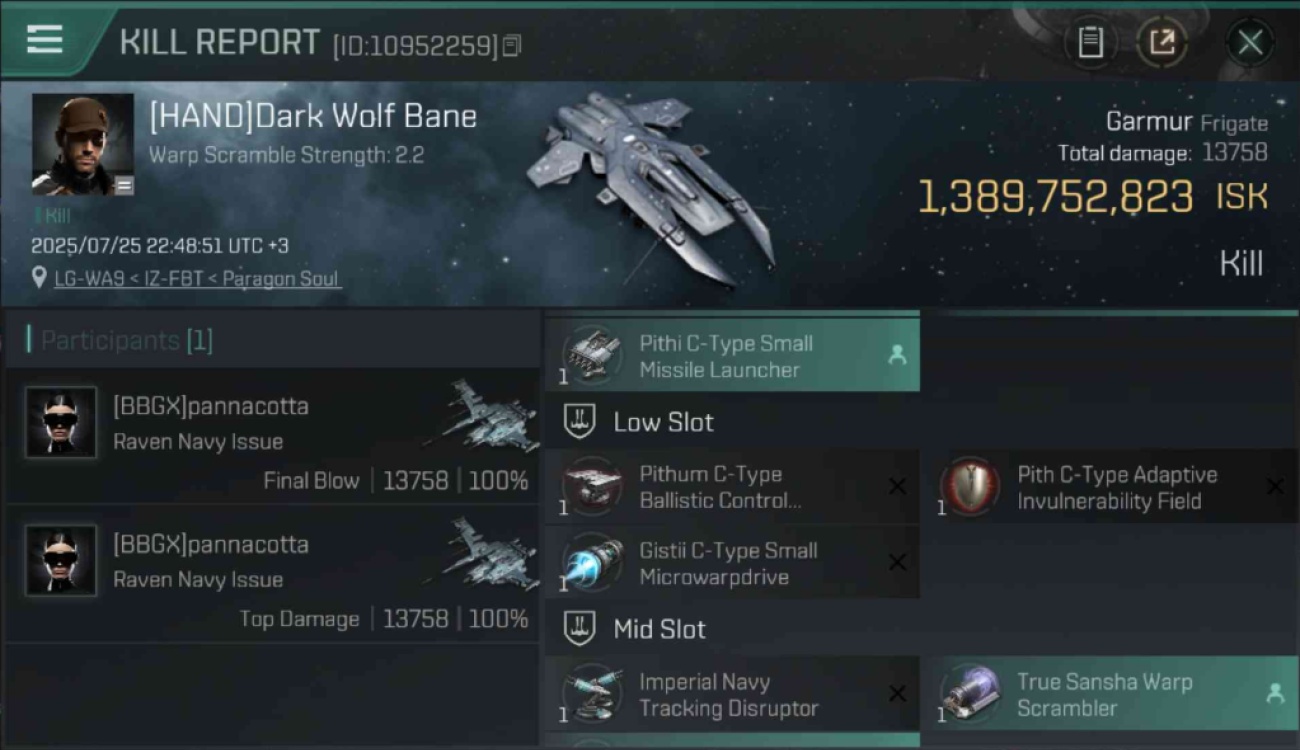The width and height of the screenshot is (1300, 750).
Task: Tap pilot icon on True Sansha Warp Scrambler
Action: click(x=1275, y=693)
